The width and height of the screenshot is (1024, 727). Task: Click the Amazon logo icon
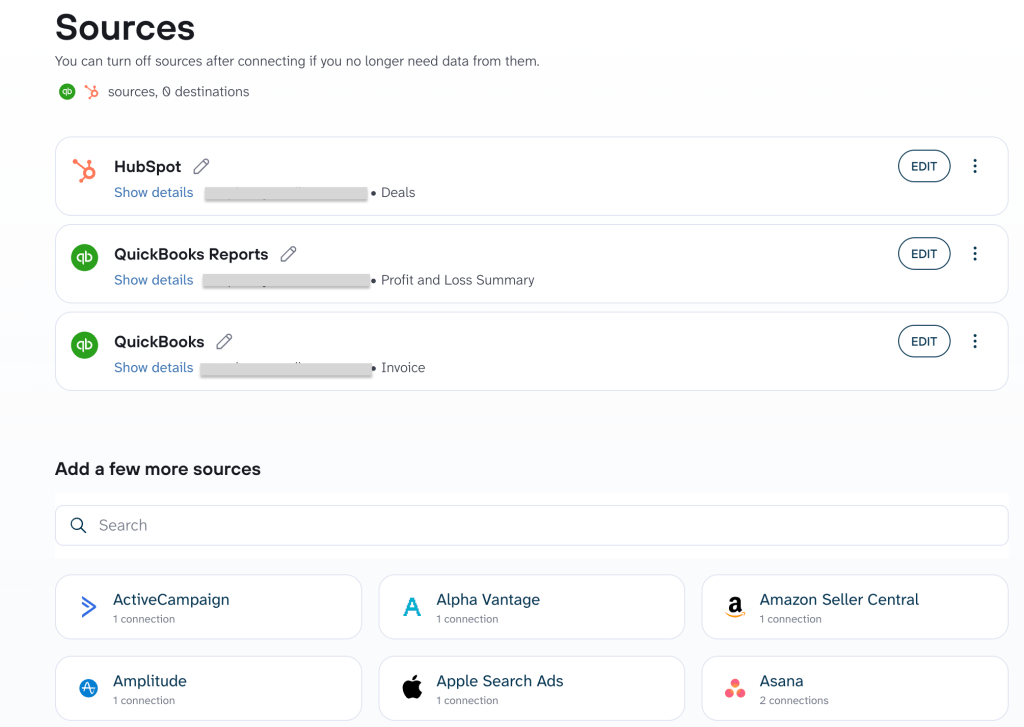point(735,607)
